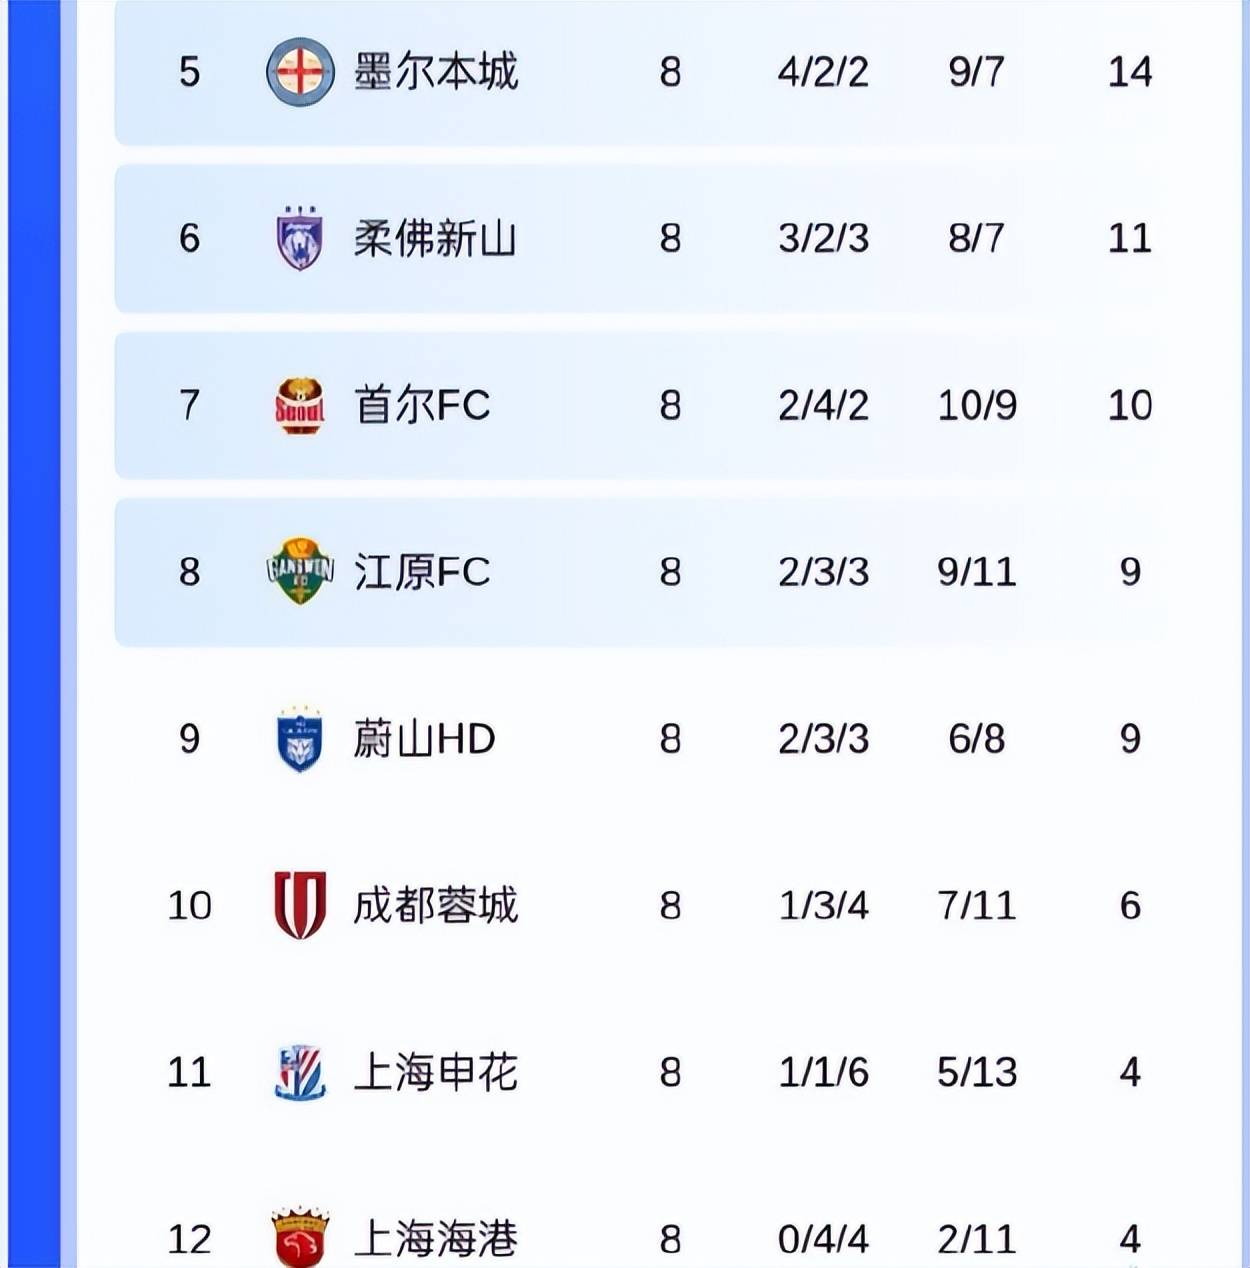Click the Chengdu Rongcheng (成都蓉城) red crest
The height and width of the screenshot is (1268, 1250).
299,905
